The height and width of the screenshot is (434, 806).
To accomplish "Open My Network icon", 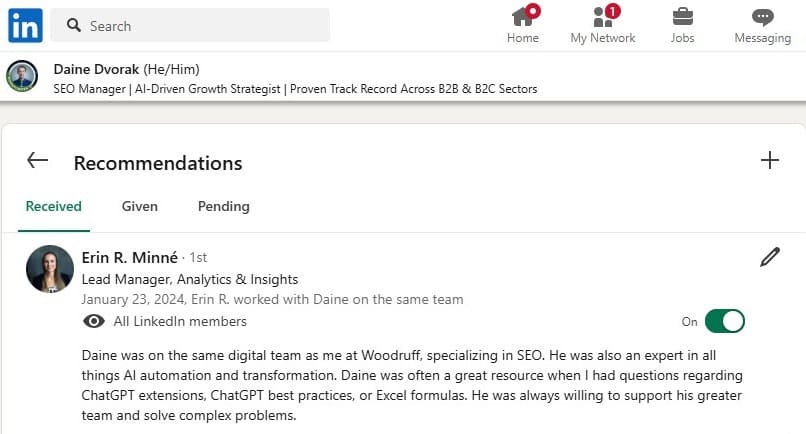I will coord(602,16).
